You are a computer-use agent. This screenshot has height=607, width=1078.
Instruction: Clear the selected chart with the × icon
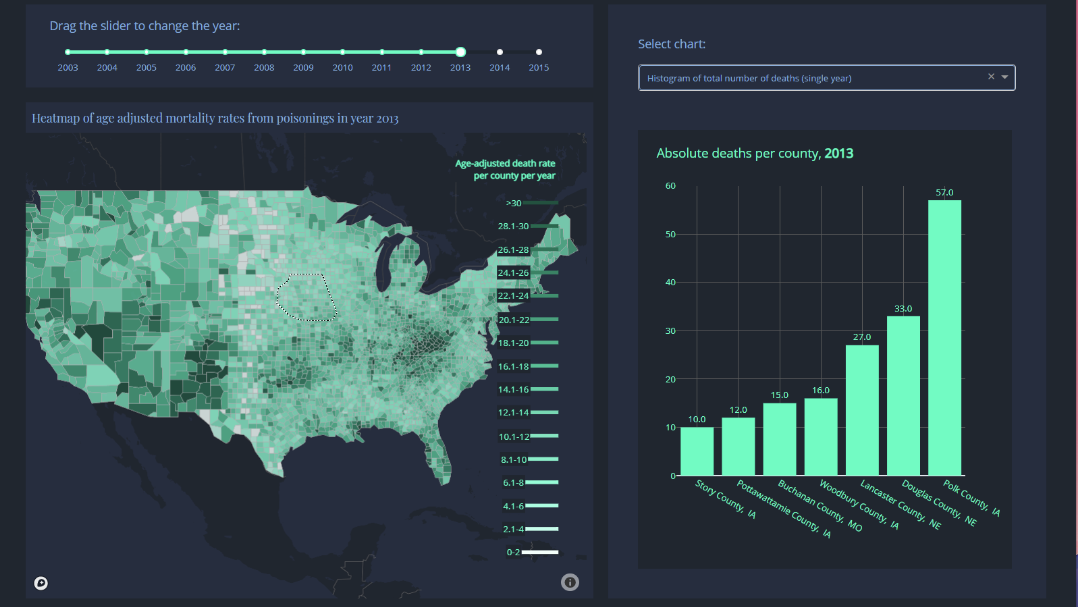pos(991,77)
